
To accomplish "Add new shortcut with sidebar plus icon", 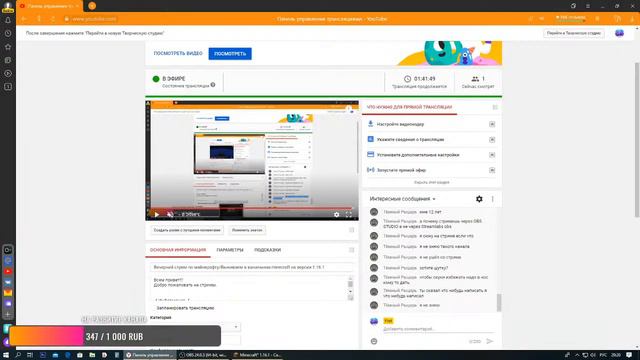I will [8, 315].
